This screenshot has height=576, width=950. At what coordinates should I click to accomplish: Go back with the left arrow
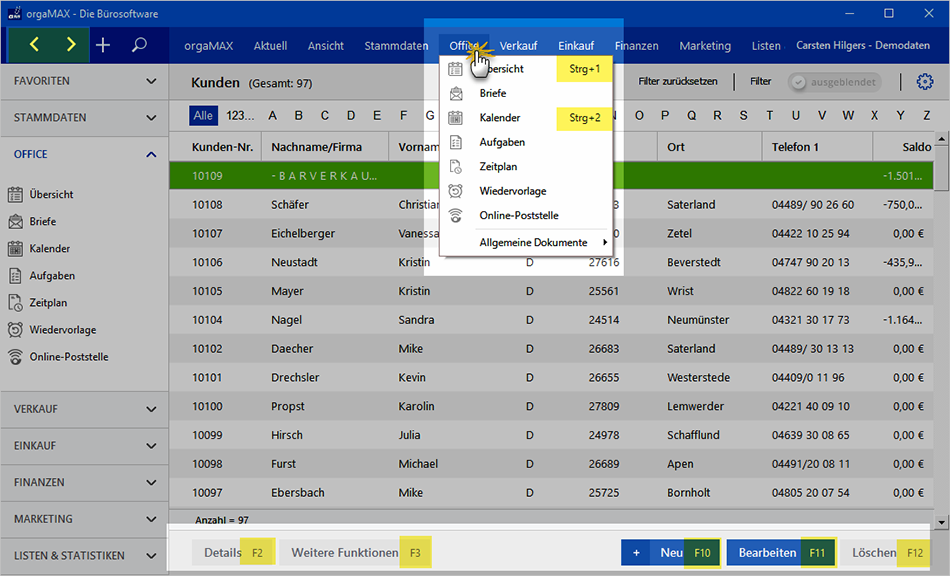click(x=35, y=44)
